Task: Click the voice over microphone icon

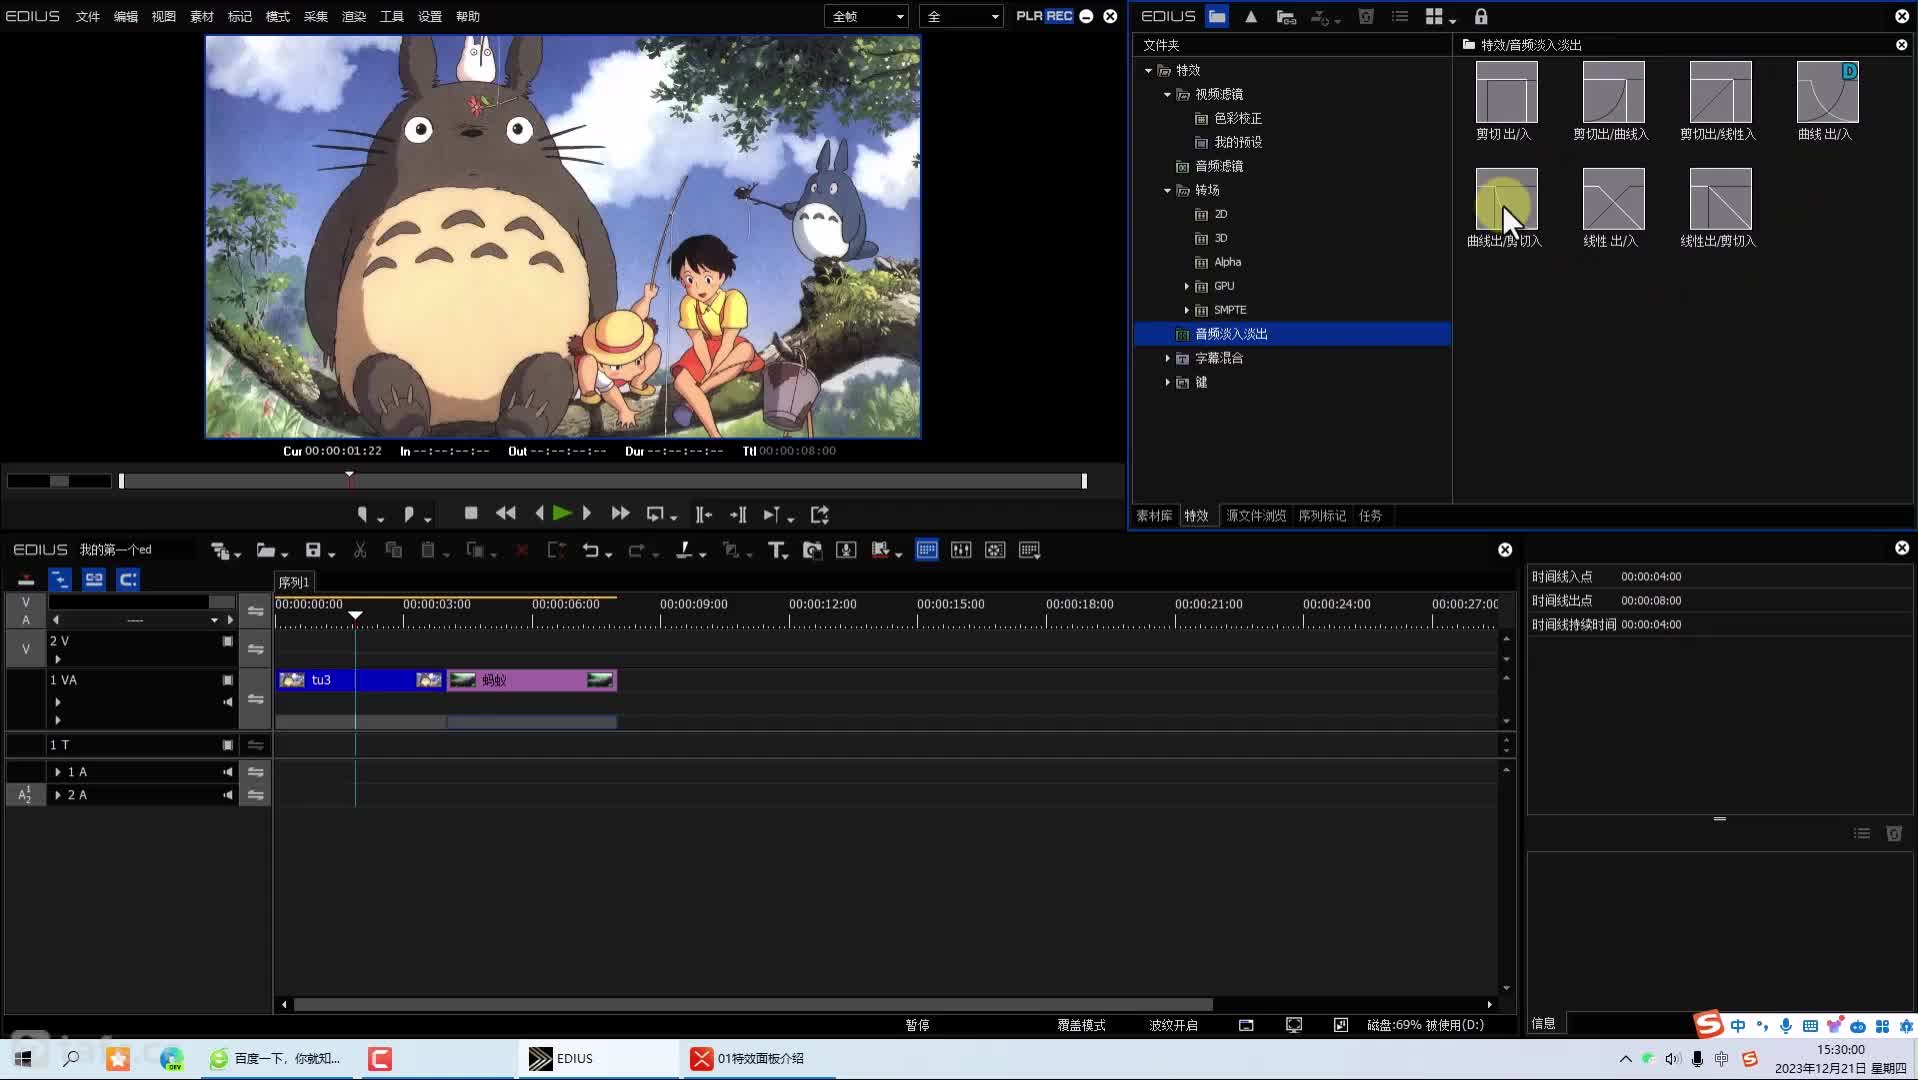Action: (x=846, y=550)
